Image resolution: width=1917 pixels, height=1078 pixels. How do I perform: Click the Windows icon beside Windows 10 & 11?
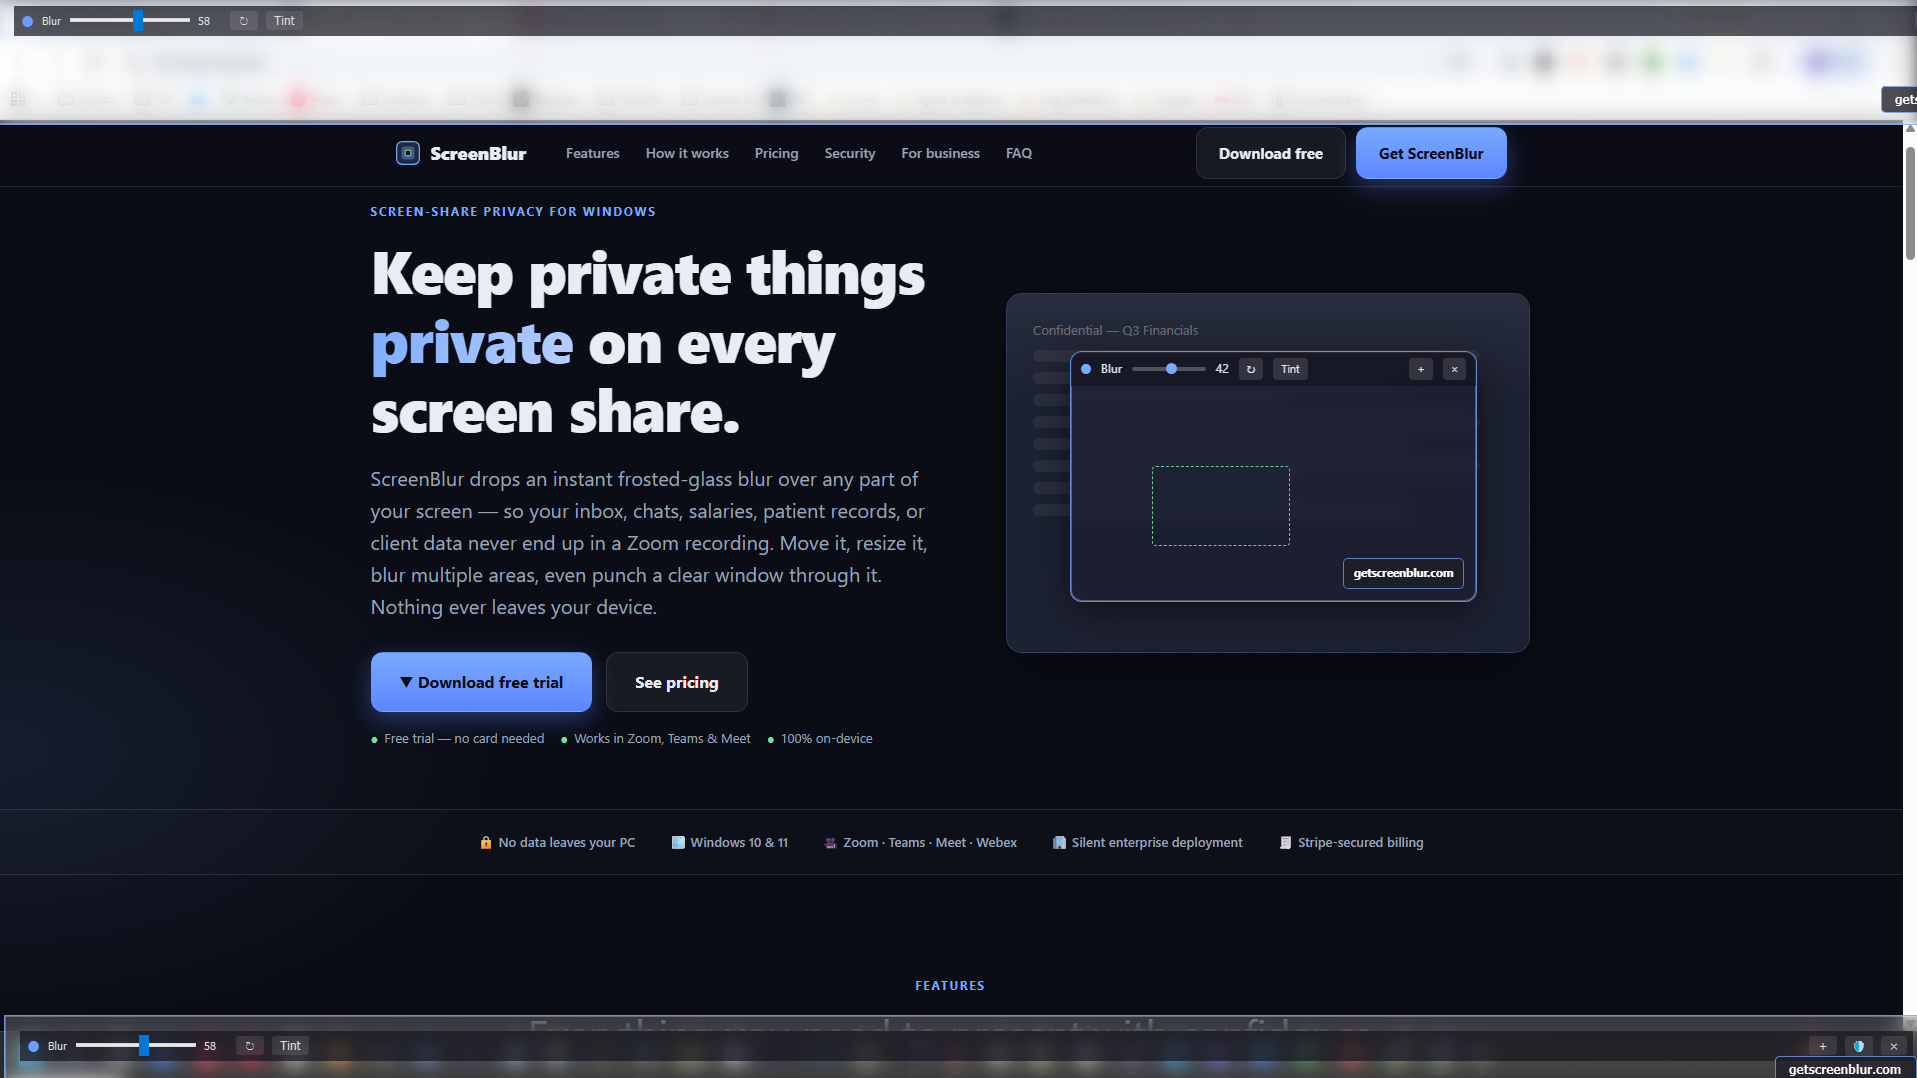click(x=678, y=843)
